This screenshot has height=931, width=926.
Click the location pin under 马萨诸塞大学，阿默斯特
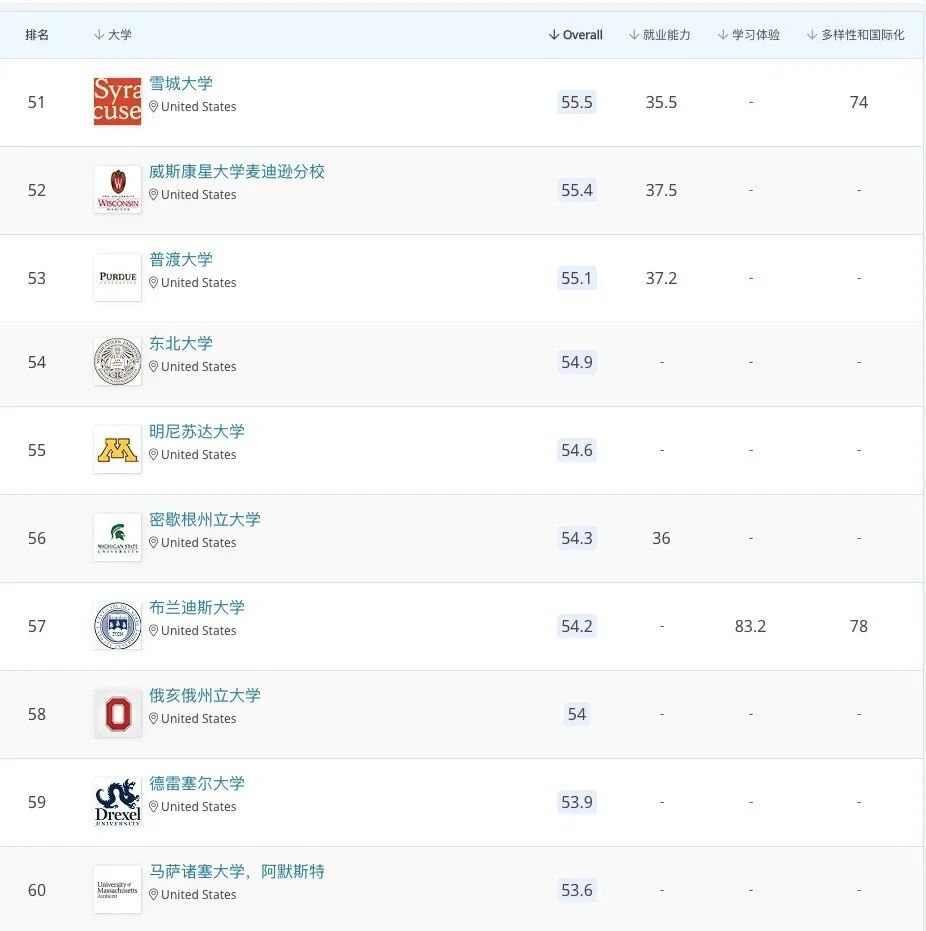(x=153, y=894)
